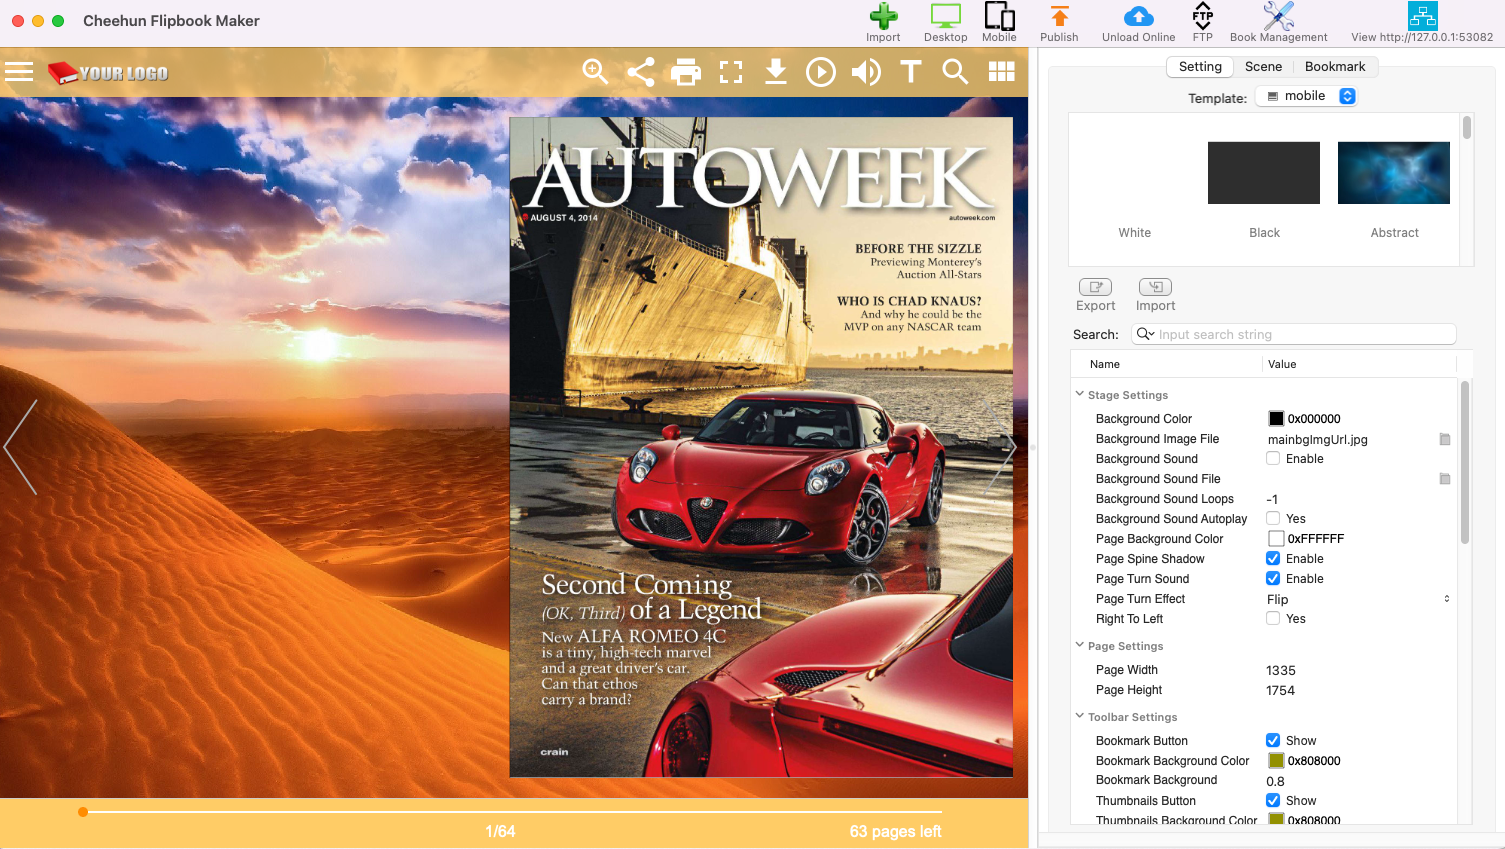This screenshot has width=1505, height=849.
Task: Browse for Background Image File
Action: (1444, 439)
